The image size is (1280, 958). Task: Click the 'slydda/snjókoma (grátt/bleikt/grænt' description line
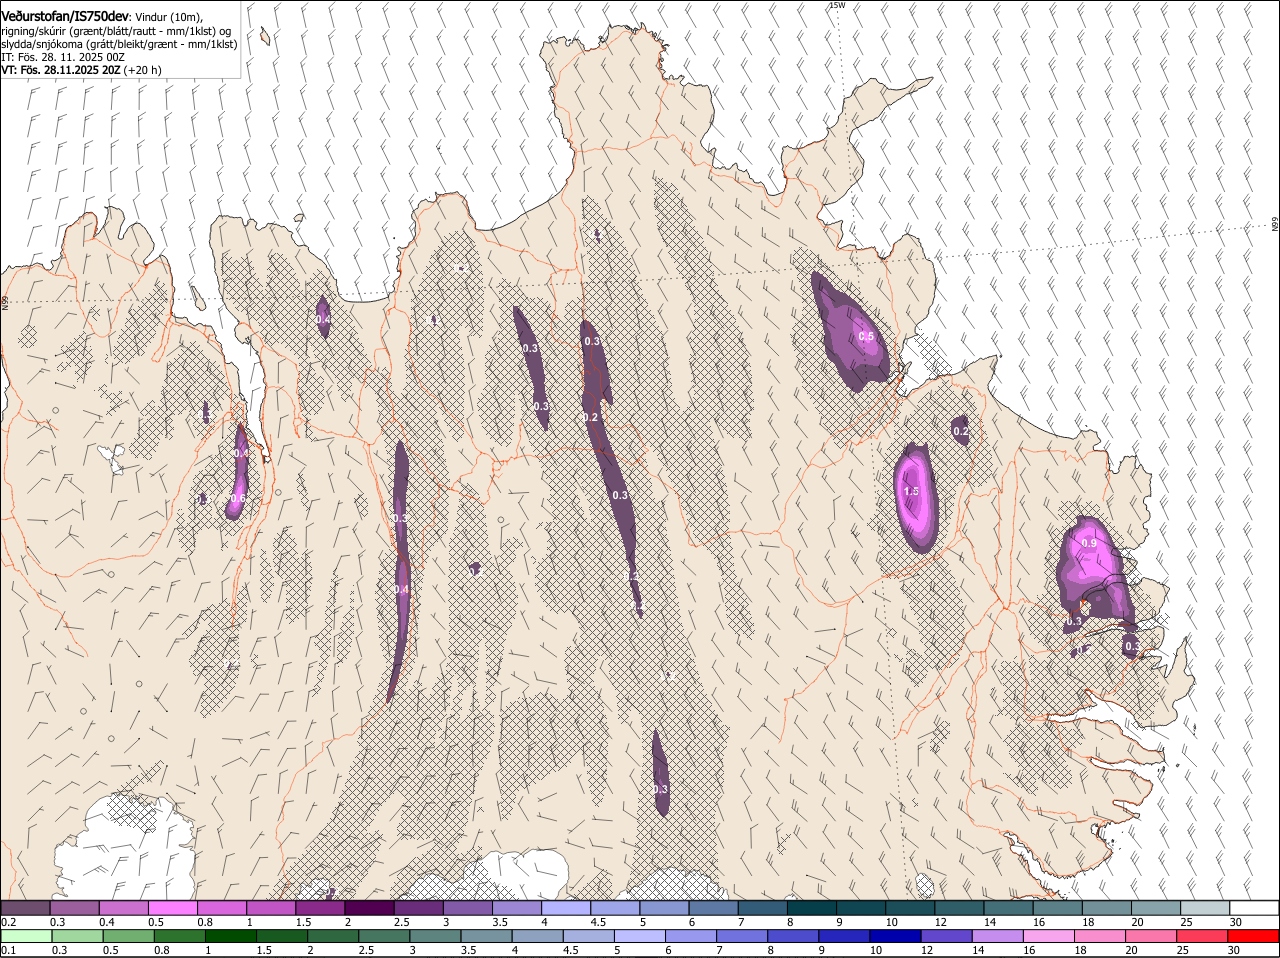pos(119,44)
